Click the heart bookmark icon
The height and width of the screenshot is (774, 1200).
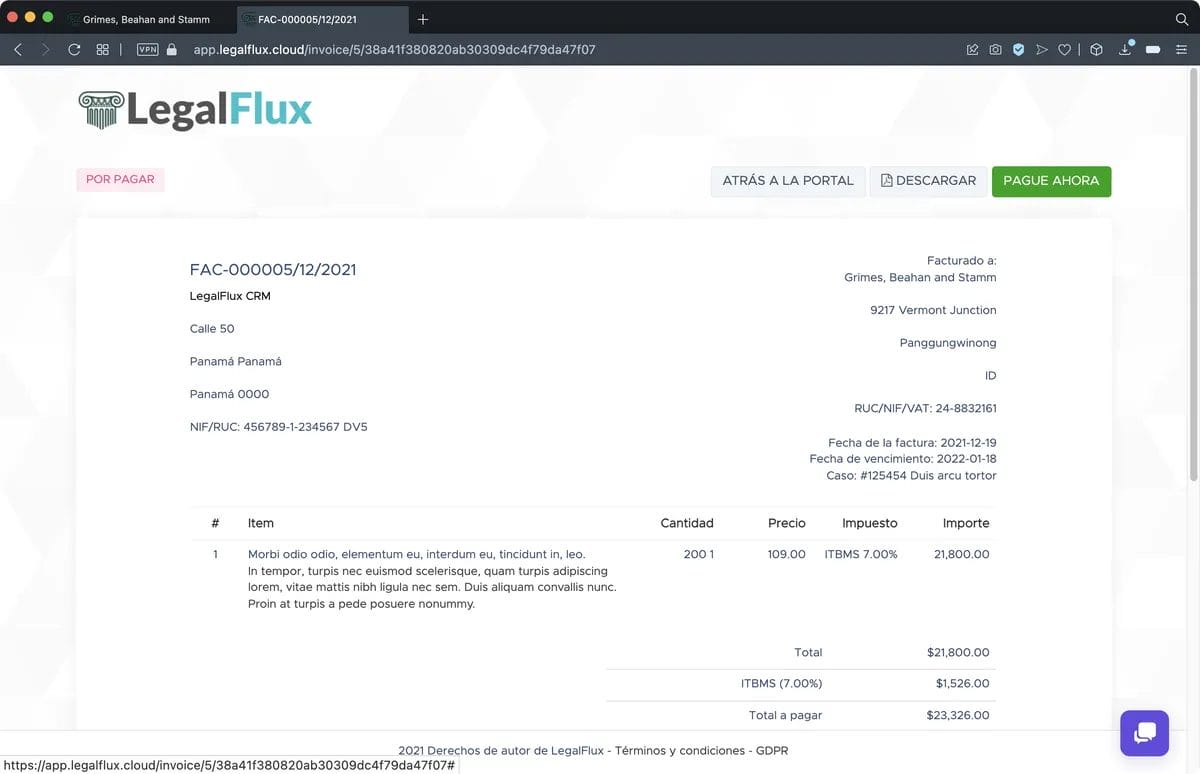[1065, 49]
